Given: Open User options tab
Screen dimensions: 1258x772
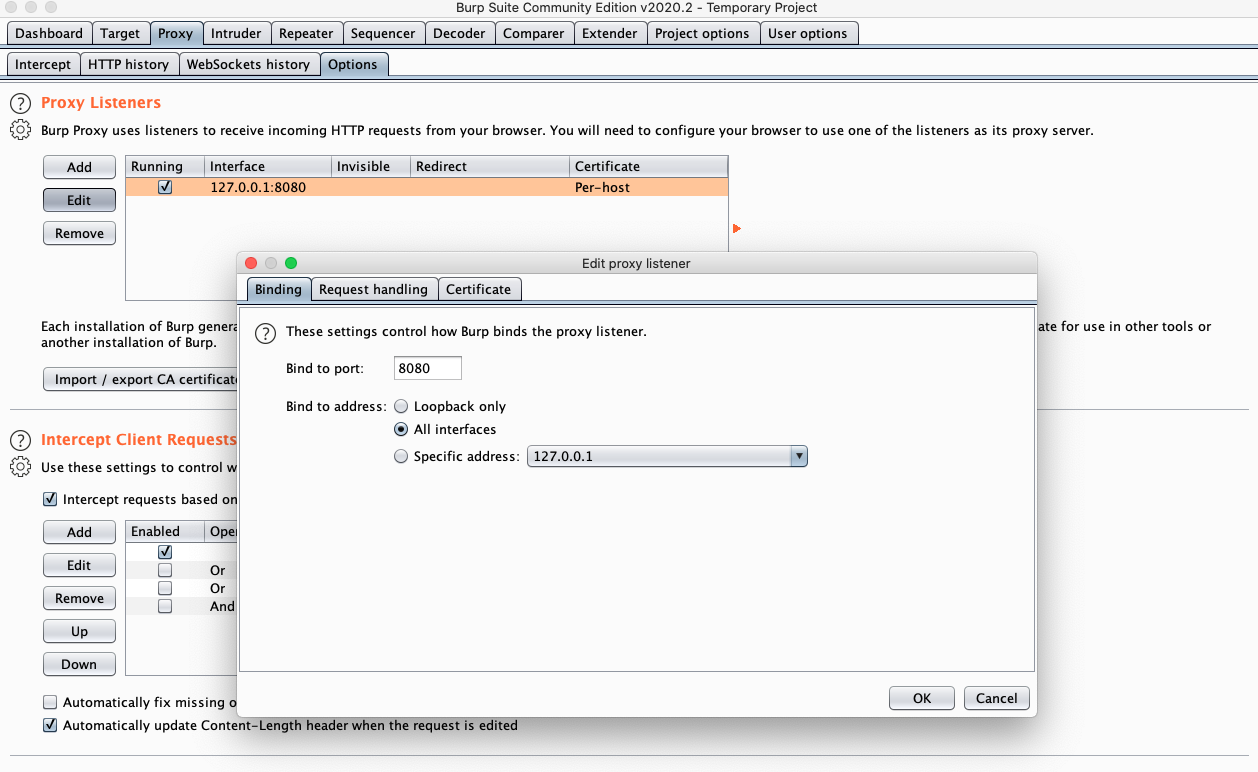Looking at the screenshot, I should [x=808, y=33].
